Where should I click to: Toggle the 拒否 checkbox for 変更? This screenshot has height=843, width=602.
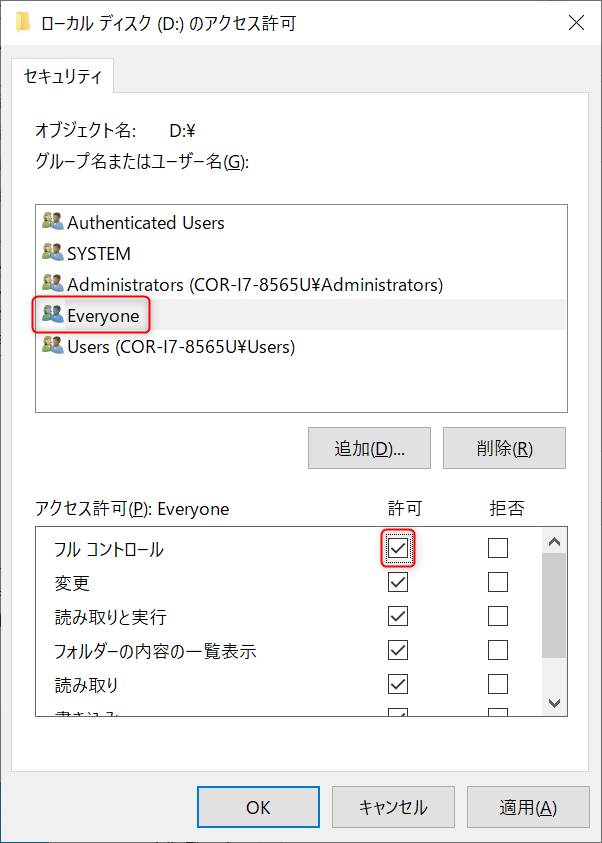tap(498, 582)
